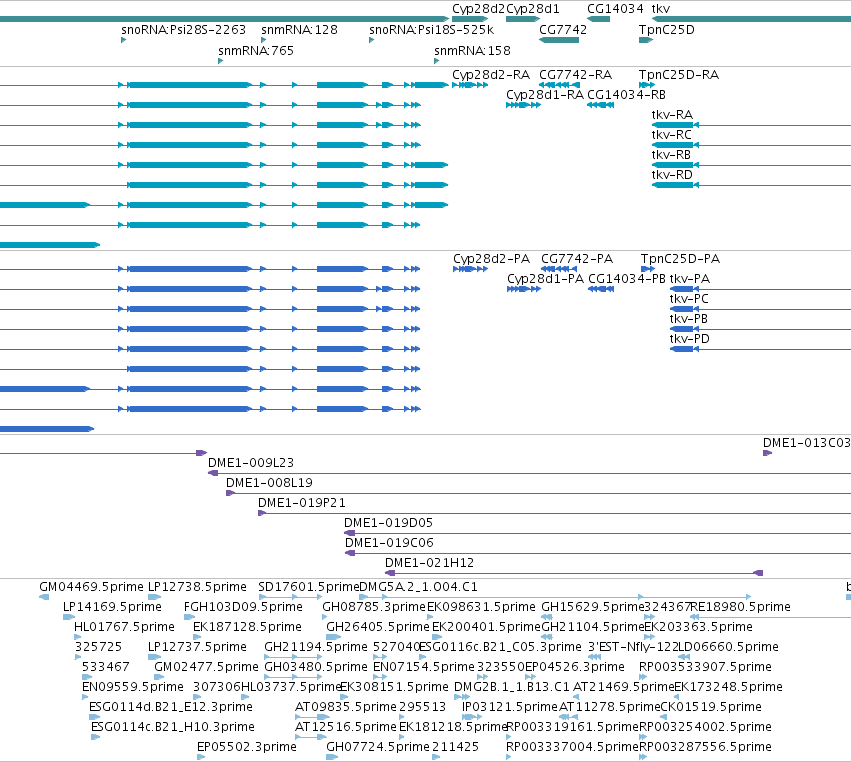Select the DME1-019D05 BAC label
Image resolution: width=851 pixels, height=762 pixels.
coord(389,523)
